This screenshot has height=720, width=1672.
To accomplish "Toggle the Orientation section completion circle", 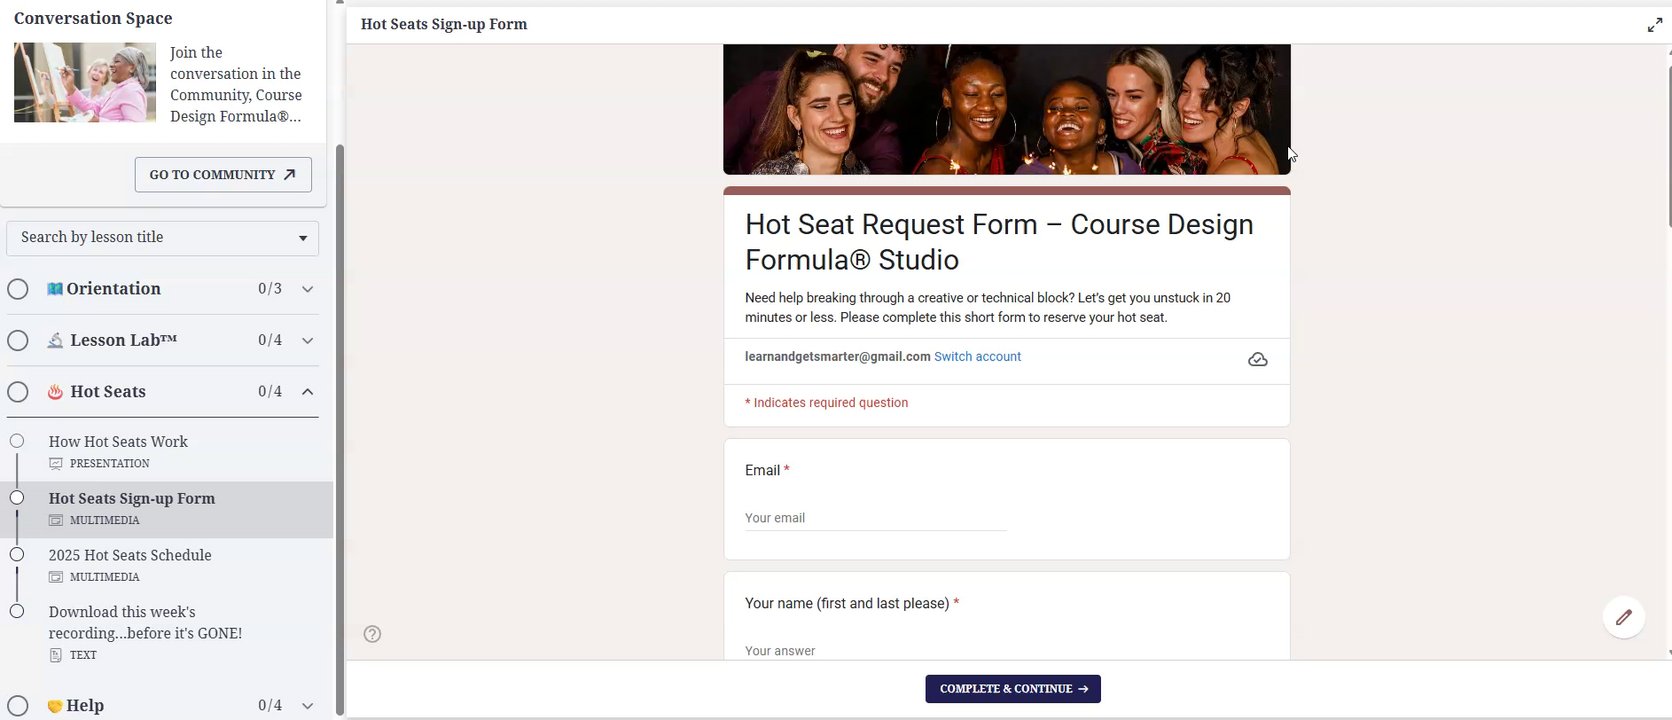I will 18,289.
